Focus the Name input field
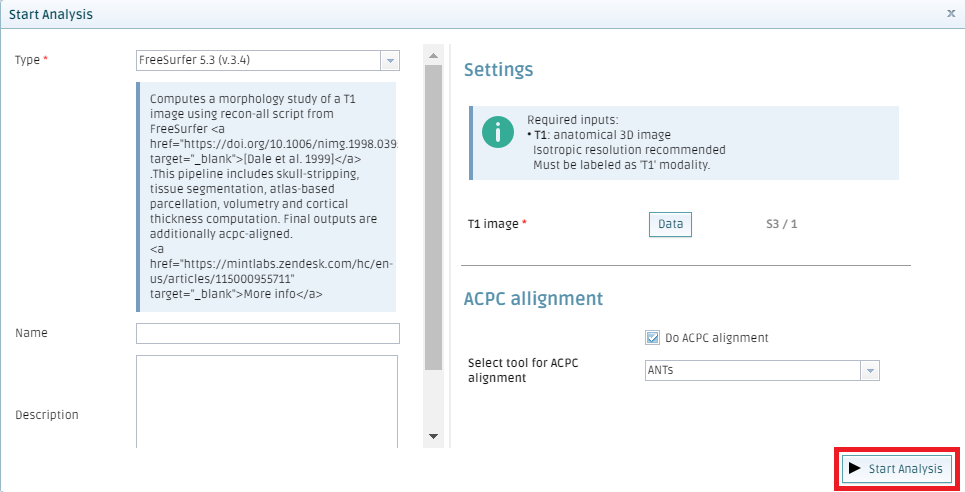 268,333
